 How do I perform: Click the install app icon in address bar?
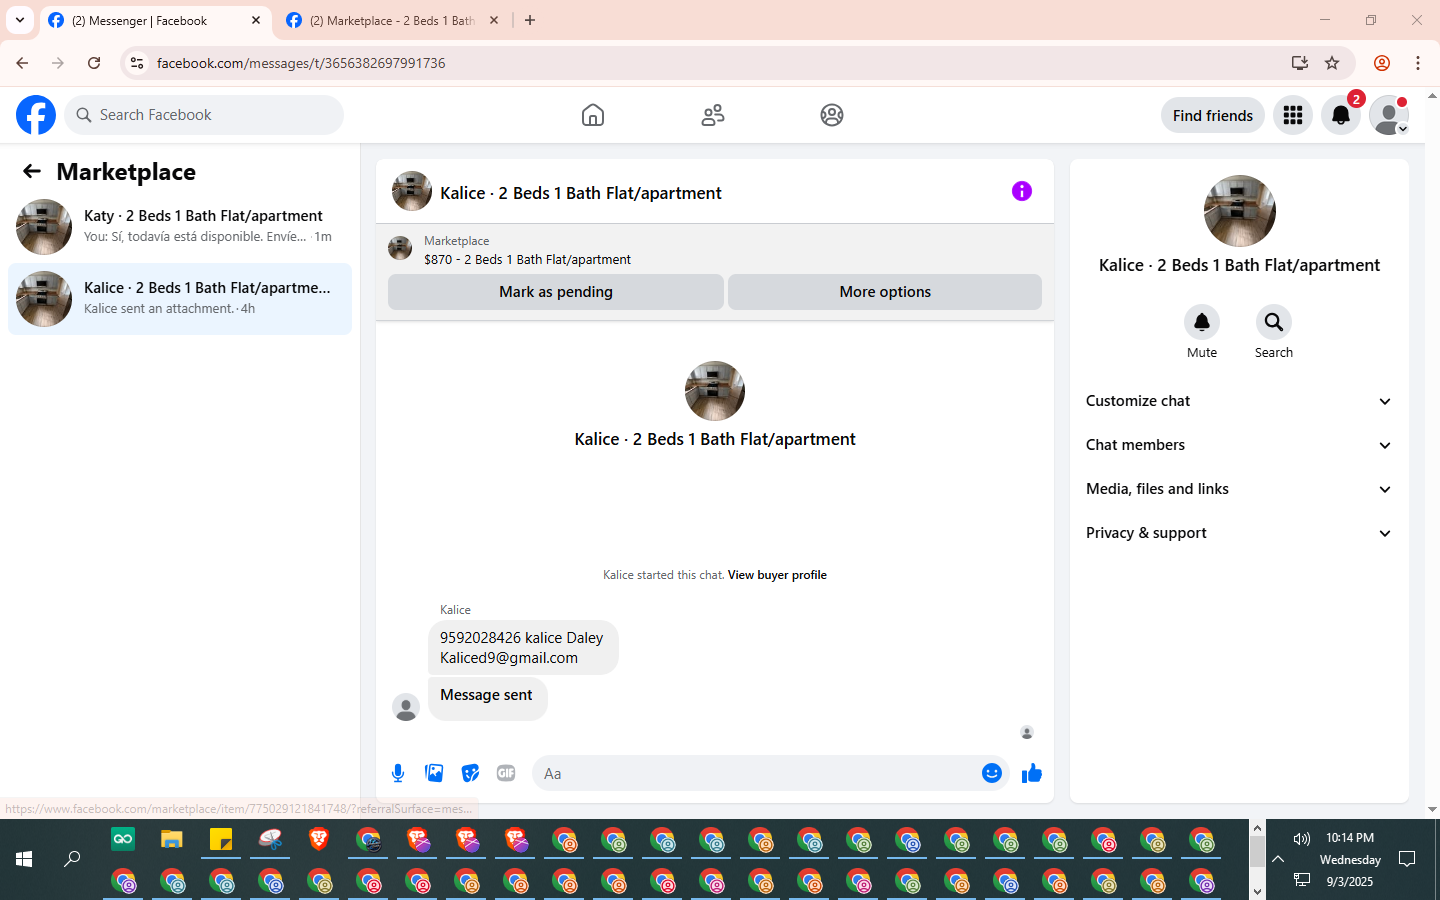coord(1300,63)
